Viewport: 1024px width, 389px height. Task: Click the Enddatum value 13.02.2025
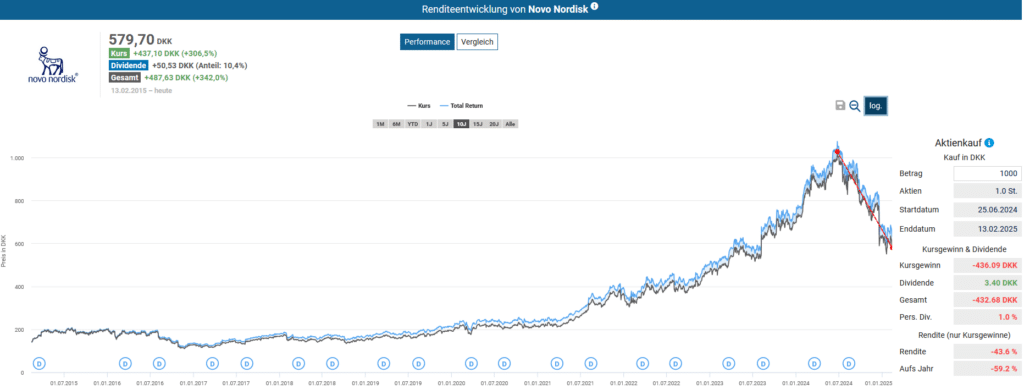(x=987, y=228)
